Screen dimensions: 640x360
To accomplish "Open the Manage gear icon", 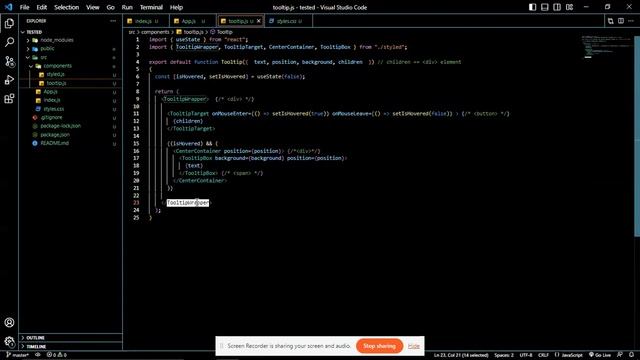I will pos(9,341).
